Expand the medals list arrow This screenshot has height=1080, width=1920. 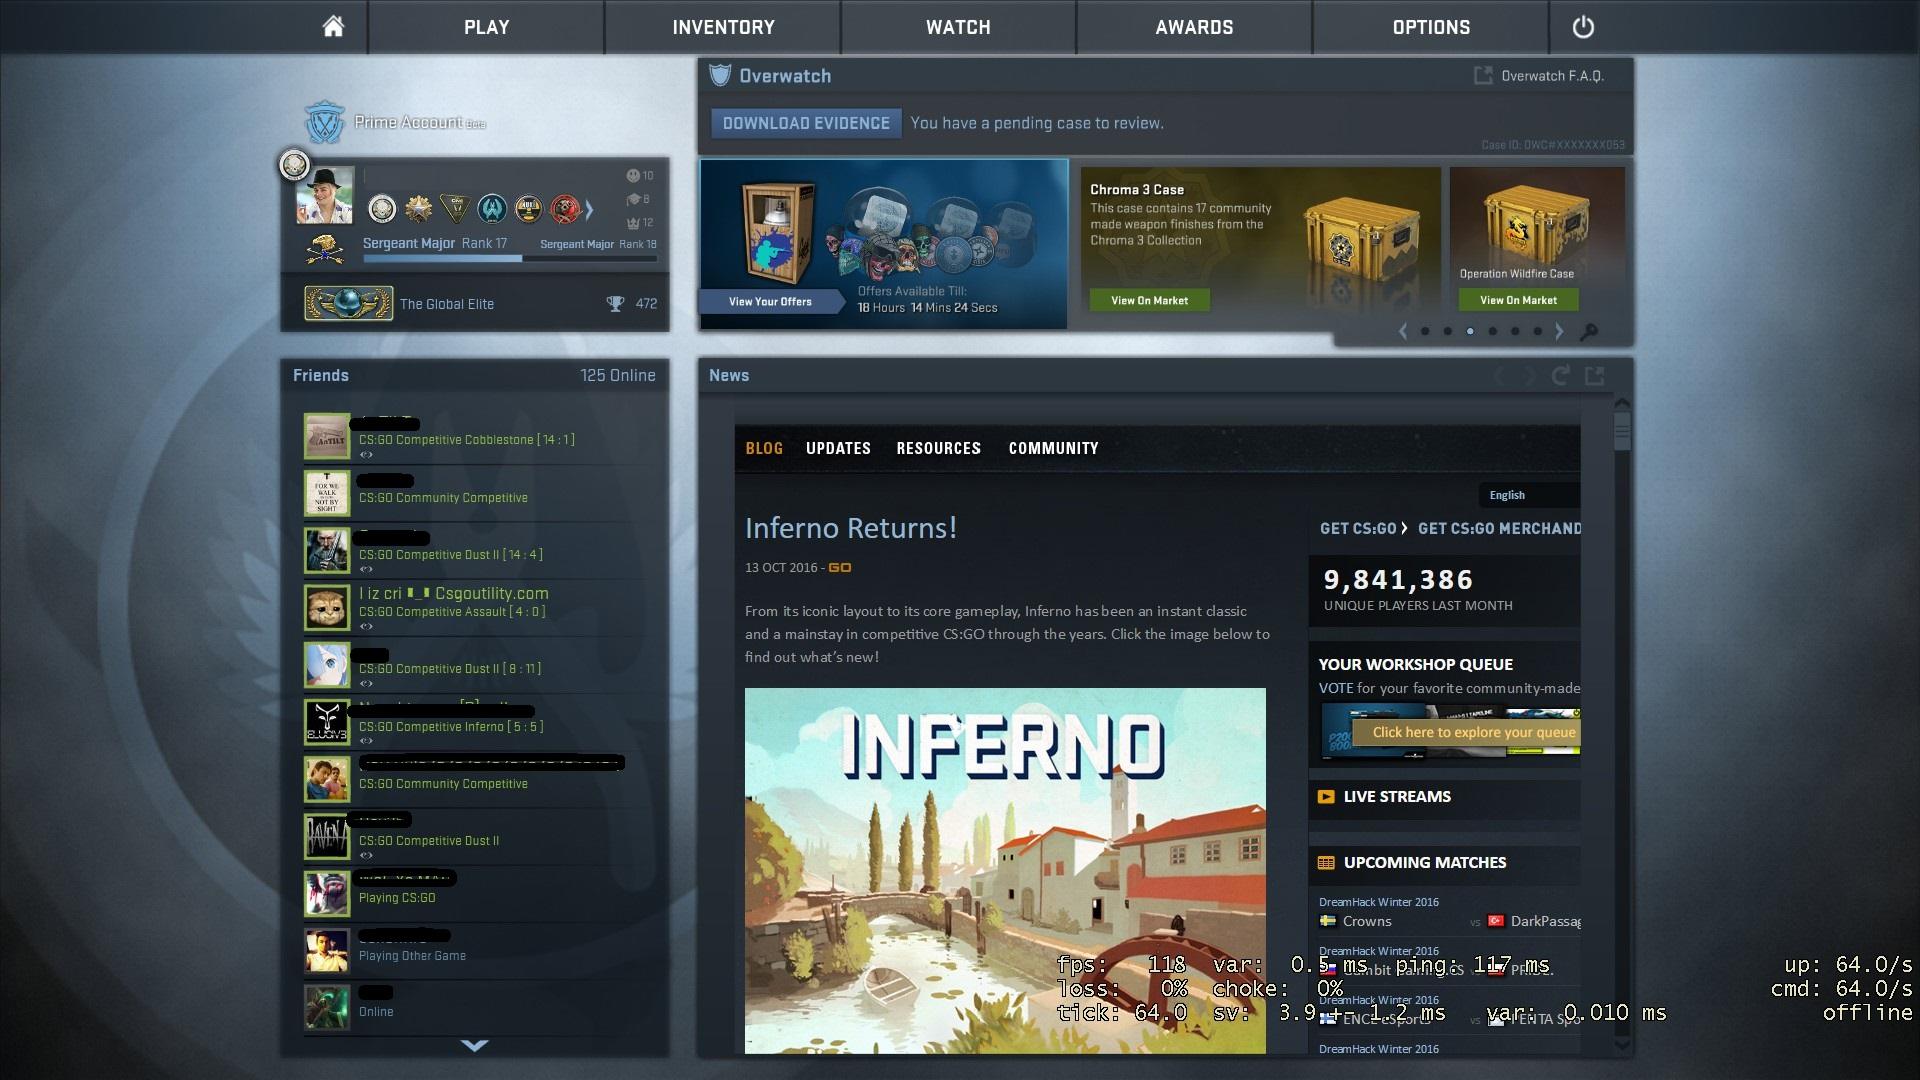pyautogui.click(x=589, y=209)
